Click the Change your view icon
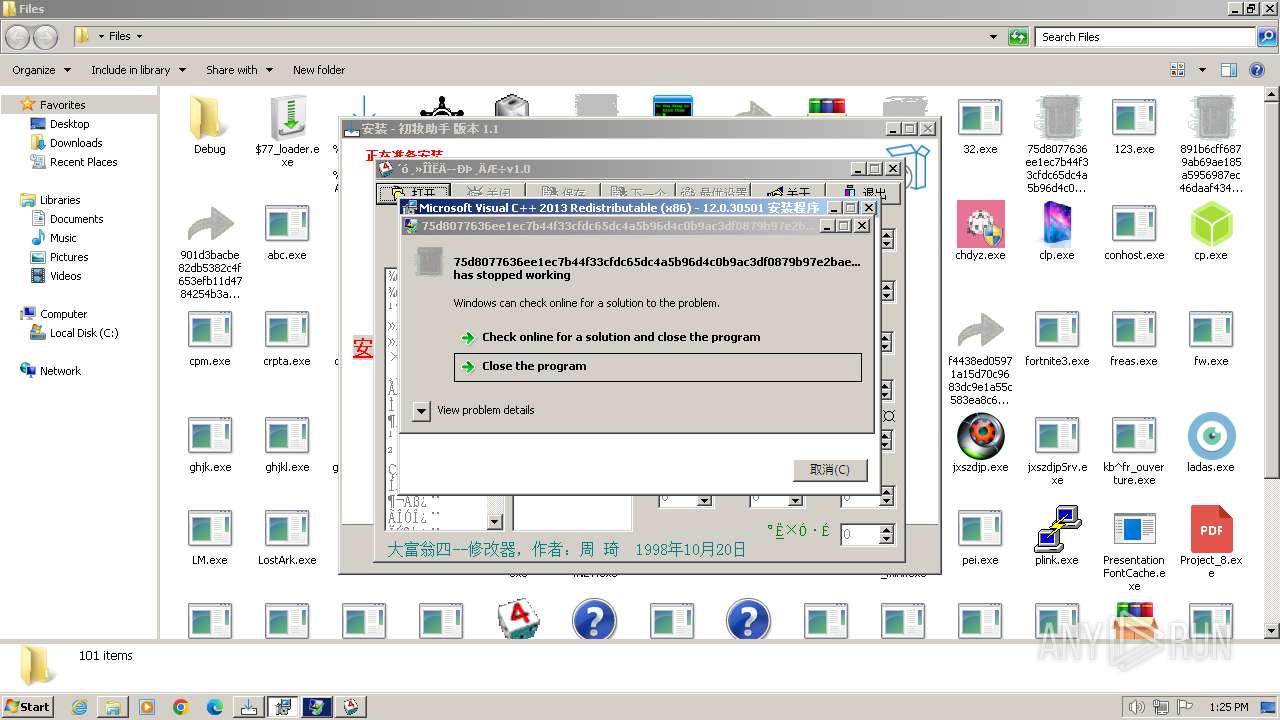Viewport: 1280px width, 720px height. pyautogui.click(x=1177, y=70)
